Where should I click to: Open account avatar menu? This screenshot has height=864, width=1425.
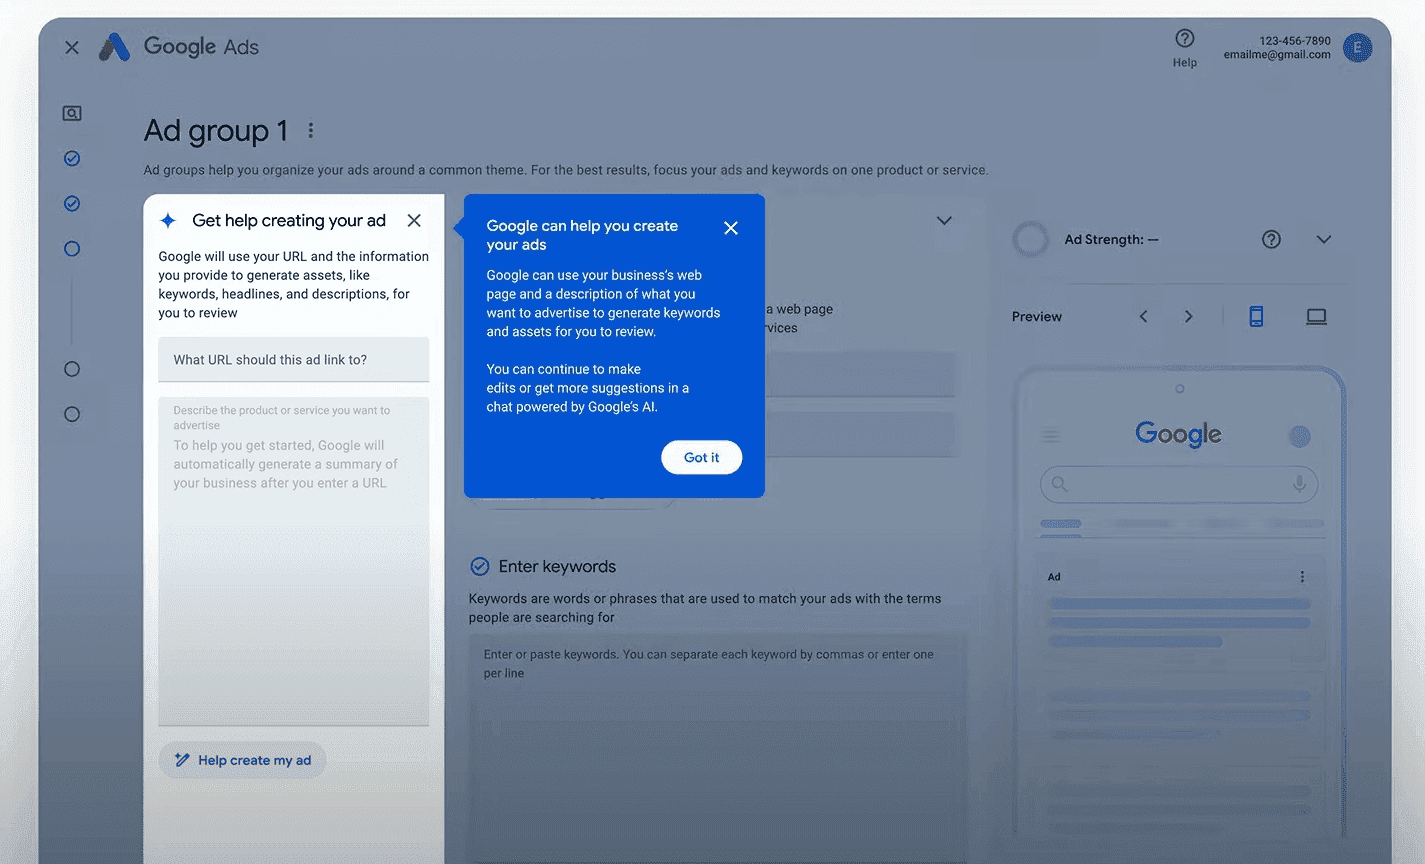tap(1357, 47)
